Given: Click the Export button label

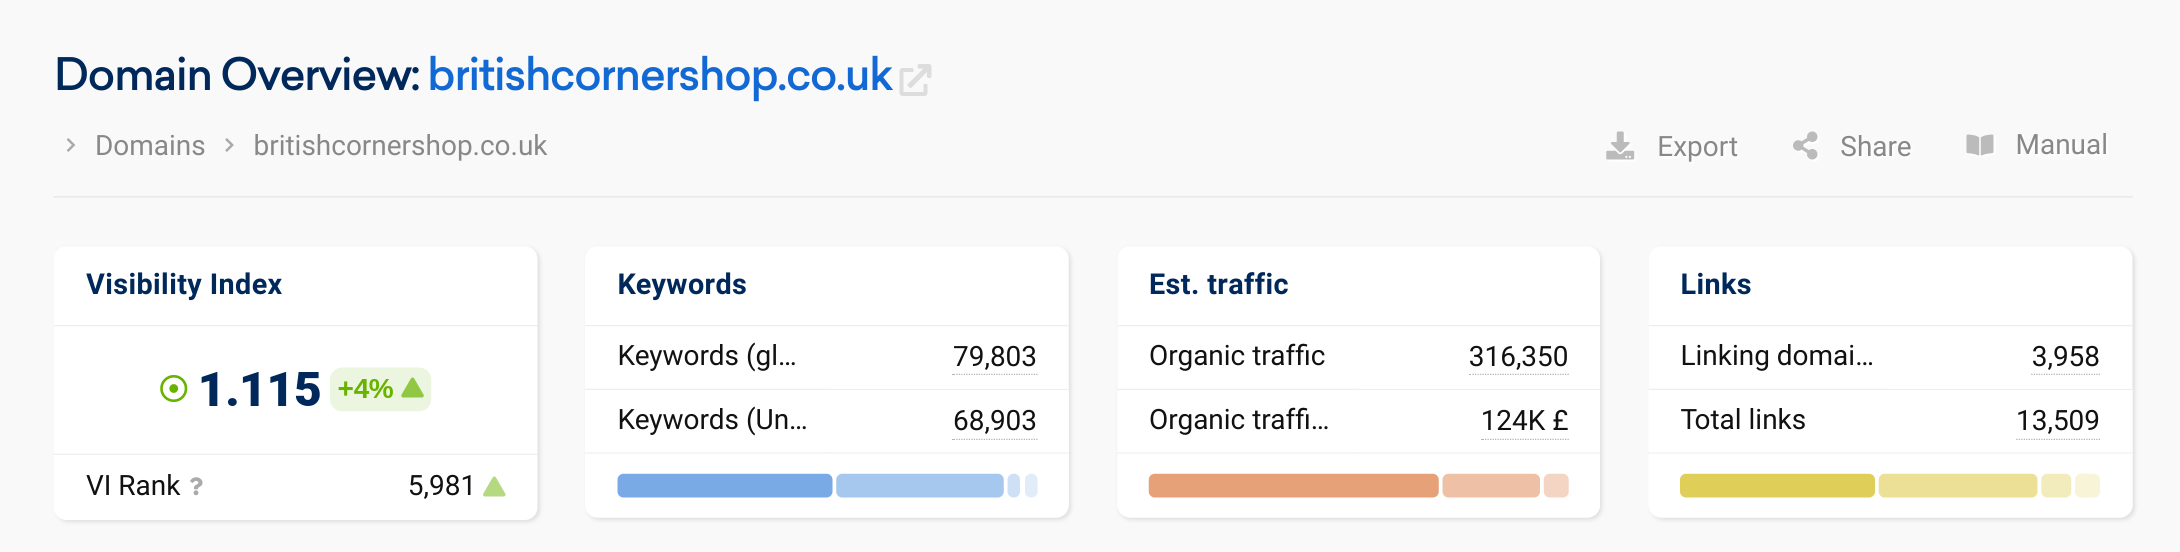Looking at the screenshot, I should [x=1697, y=147].
